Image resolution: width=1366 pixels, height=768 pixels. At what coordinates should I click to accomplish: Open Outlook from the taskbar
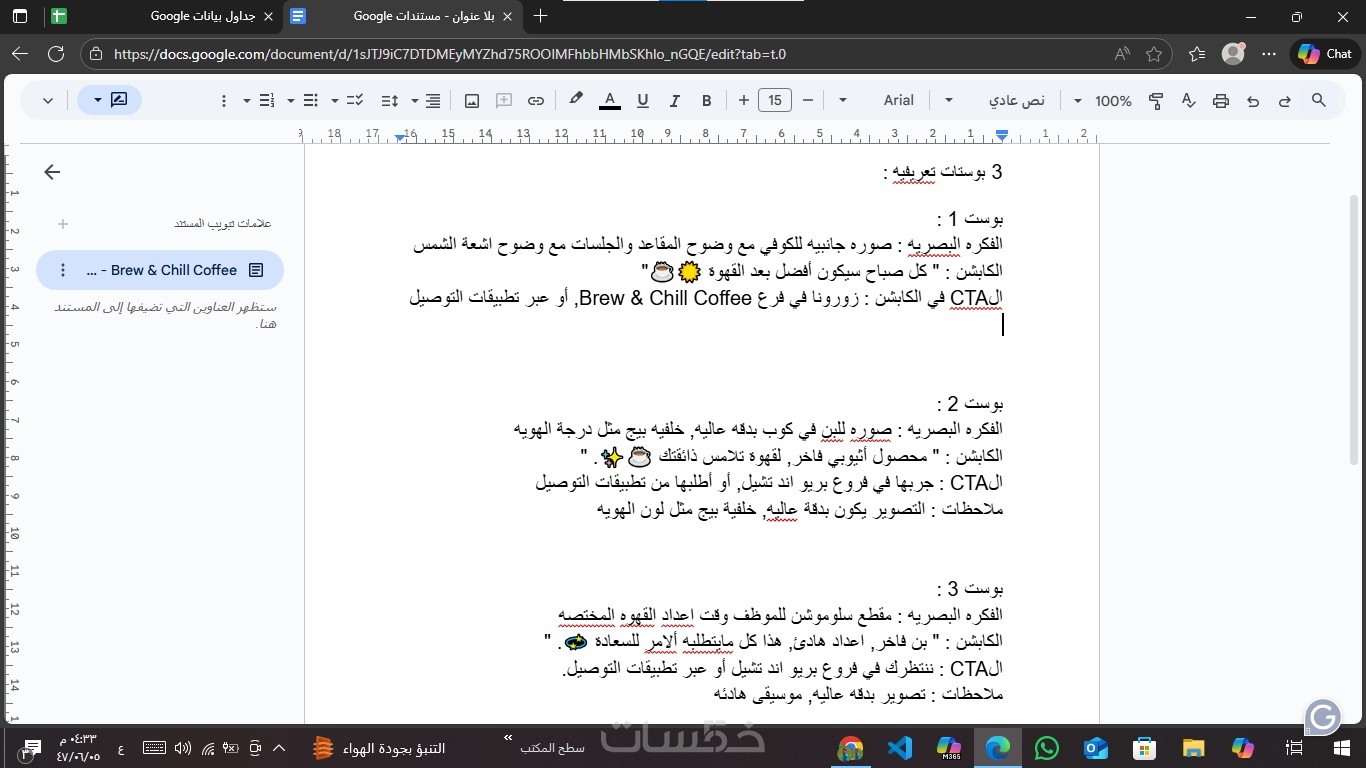point(1096,747)
